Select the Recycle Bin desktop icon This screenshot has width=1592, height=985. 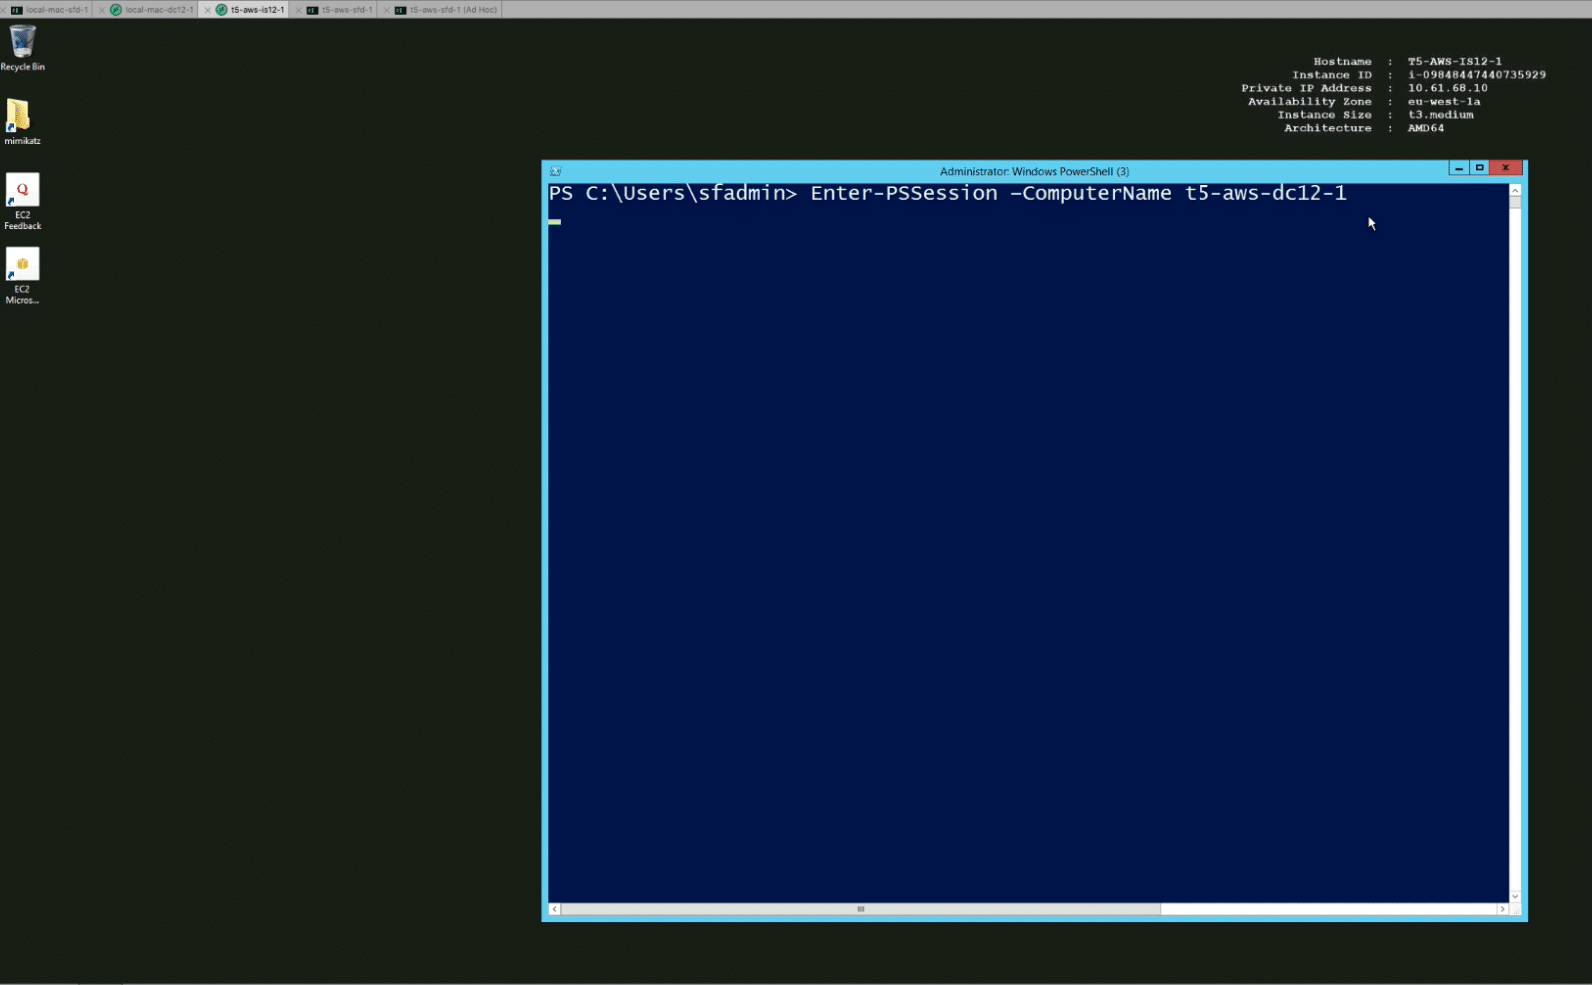(22, 48)
